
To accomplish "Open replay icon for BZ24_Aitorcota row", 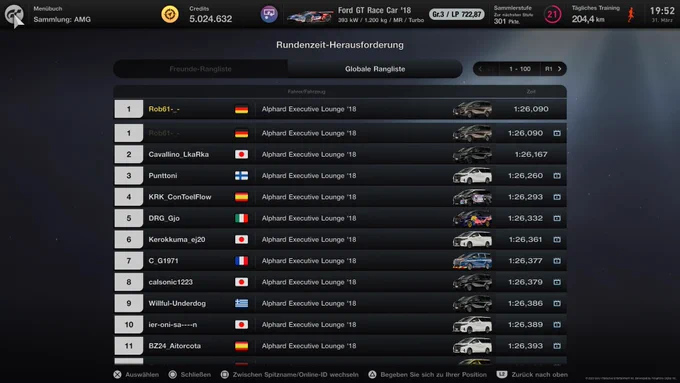I will coord(557,346).
